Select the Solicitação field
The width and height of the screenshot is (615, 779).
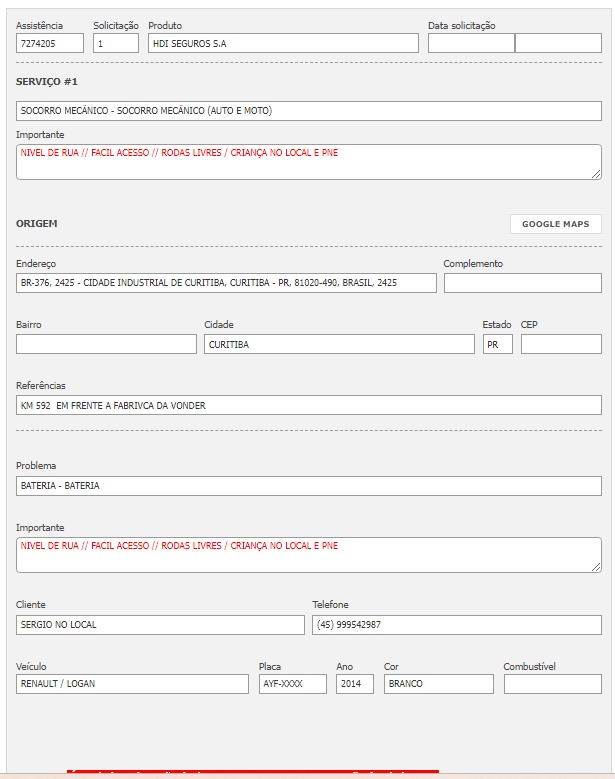[x=116, y=43]
